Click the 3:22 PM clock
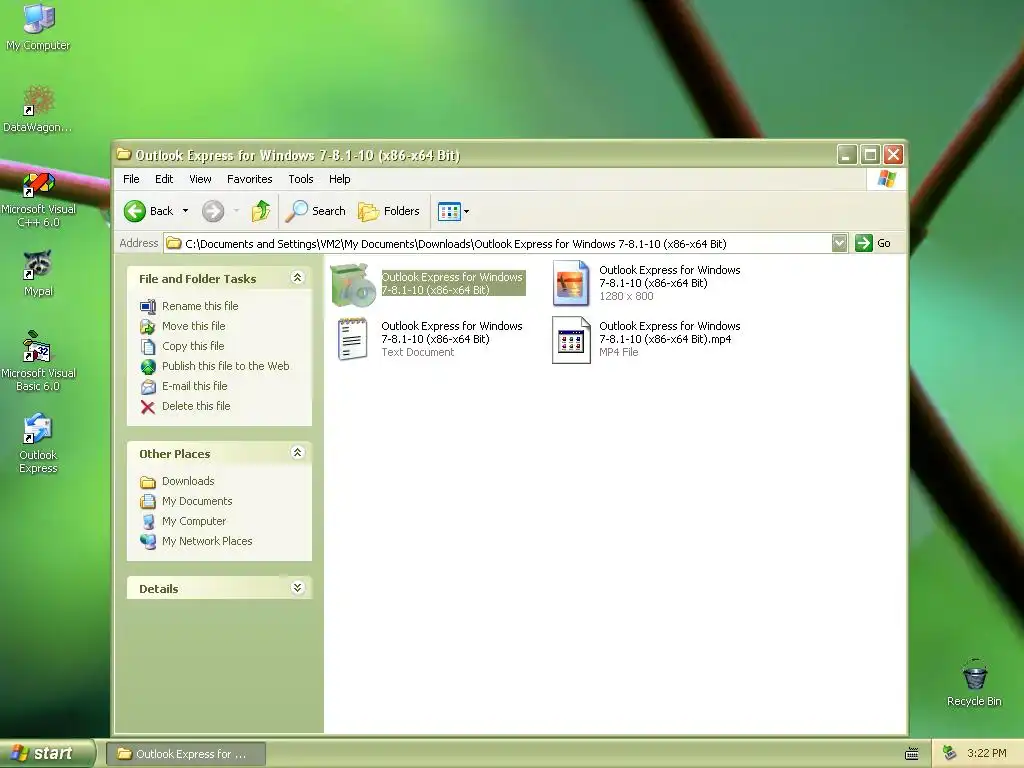The height and width of the screenshot is (768, 1024). pyautogui.click(x=987, y=753)
